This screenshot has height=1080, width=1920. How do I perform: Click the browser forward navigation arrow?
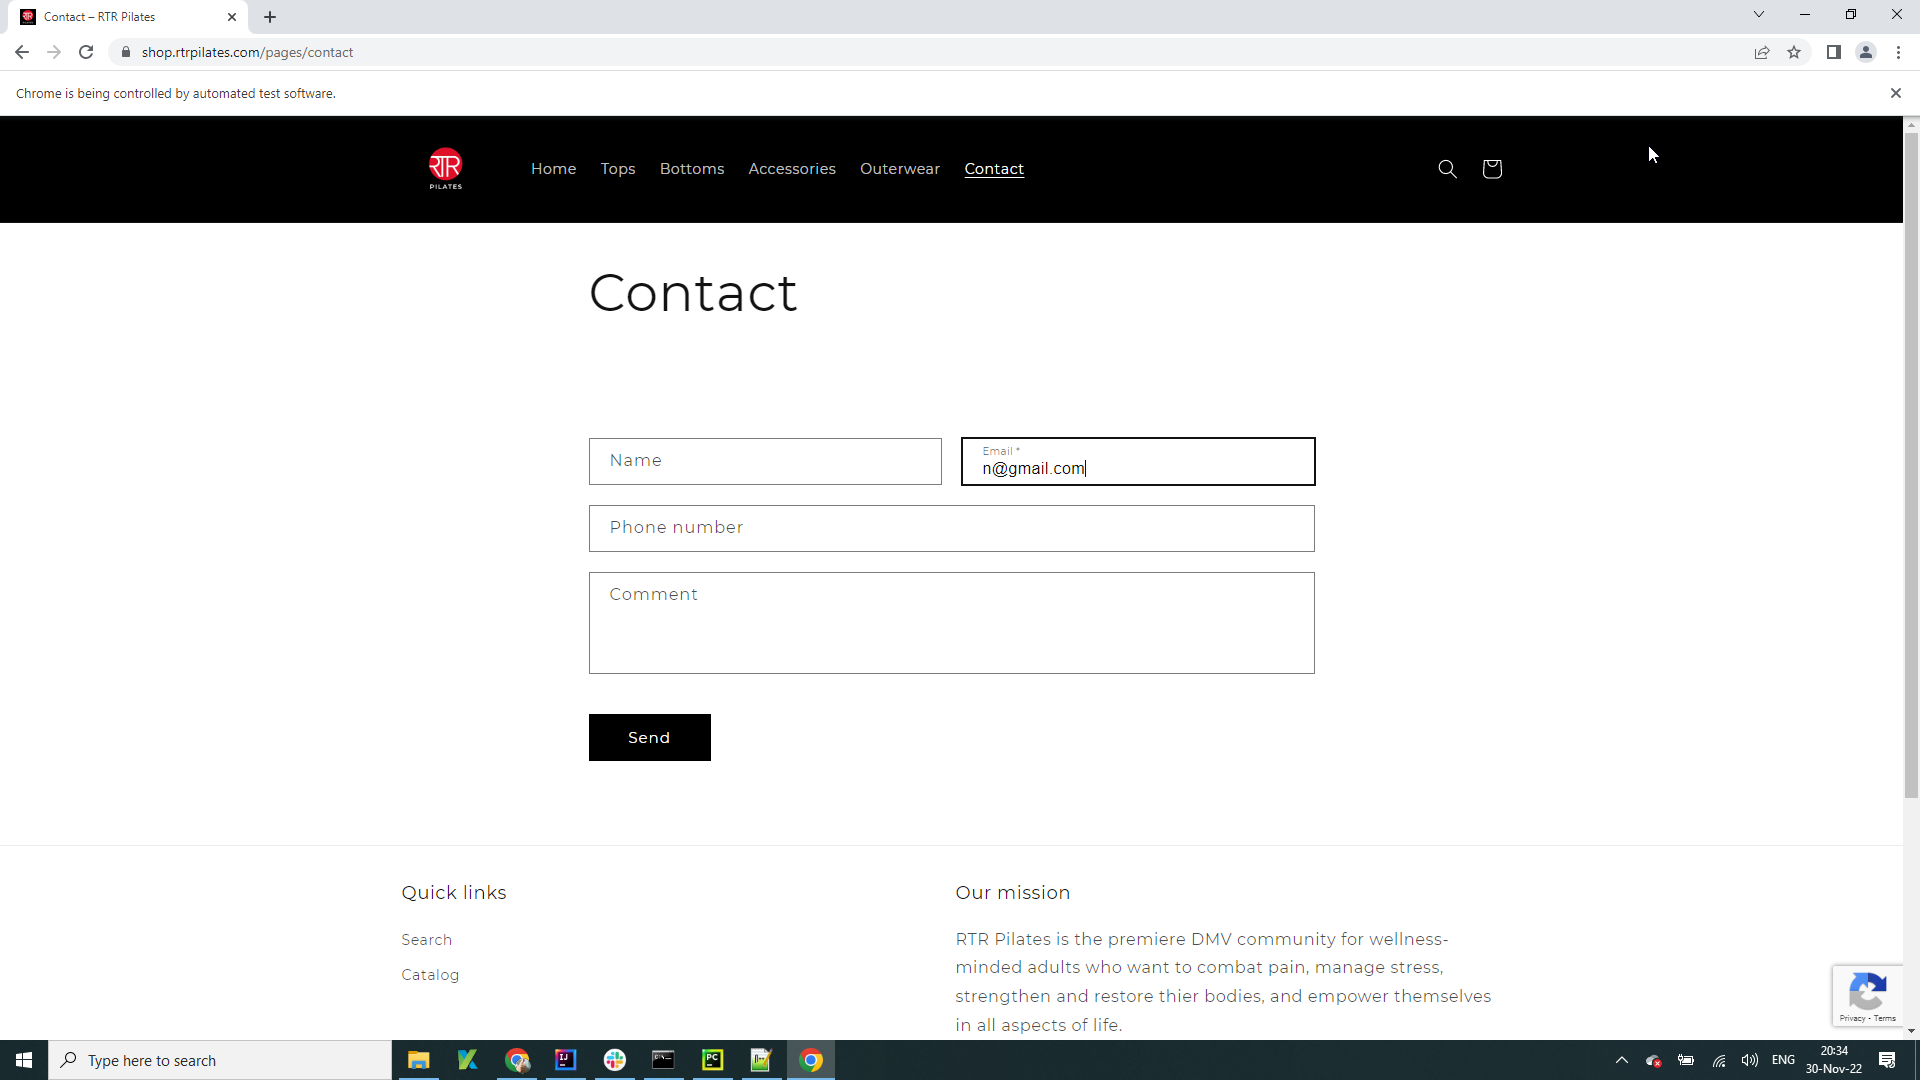coord(53,51)
